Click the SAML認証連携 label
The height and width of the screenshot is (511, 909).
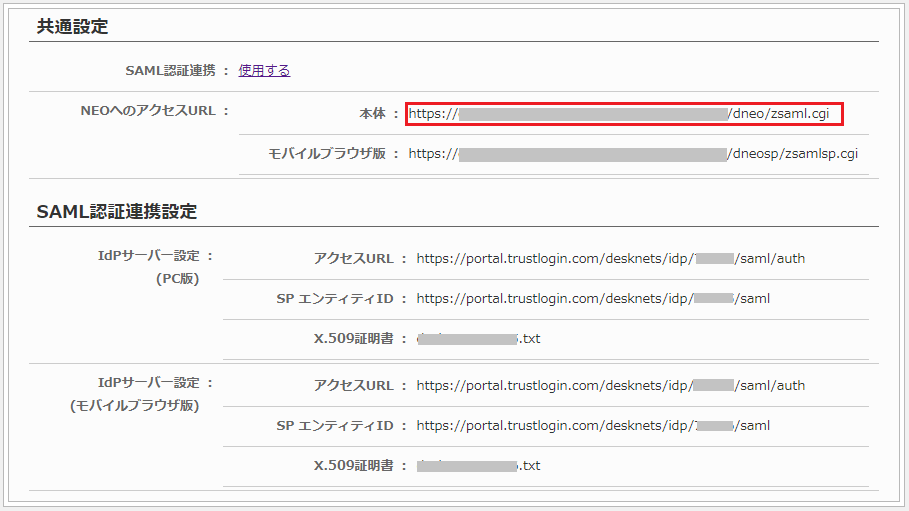(170, 71)
